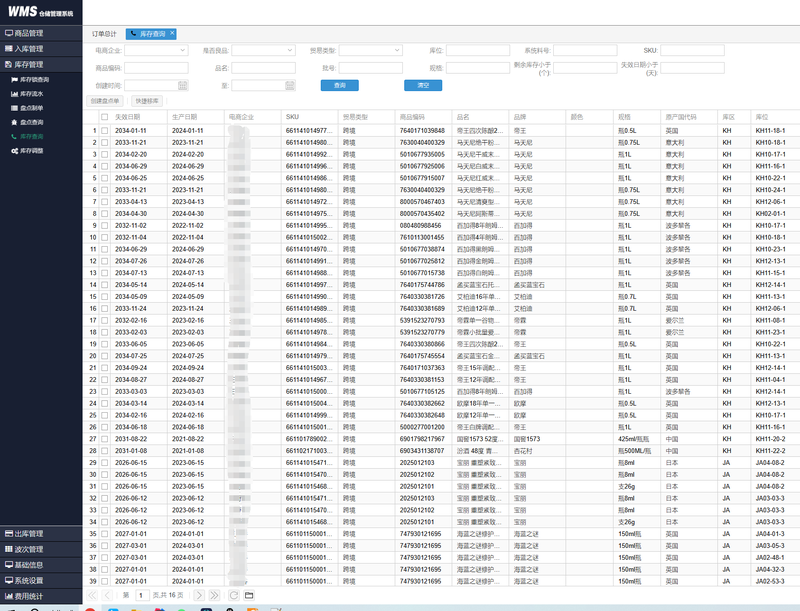Expand the 出库管理 menu section
The width and height of the screenshot is (800, 611).
[x=41, y=533]
